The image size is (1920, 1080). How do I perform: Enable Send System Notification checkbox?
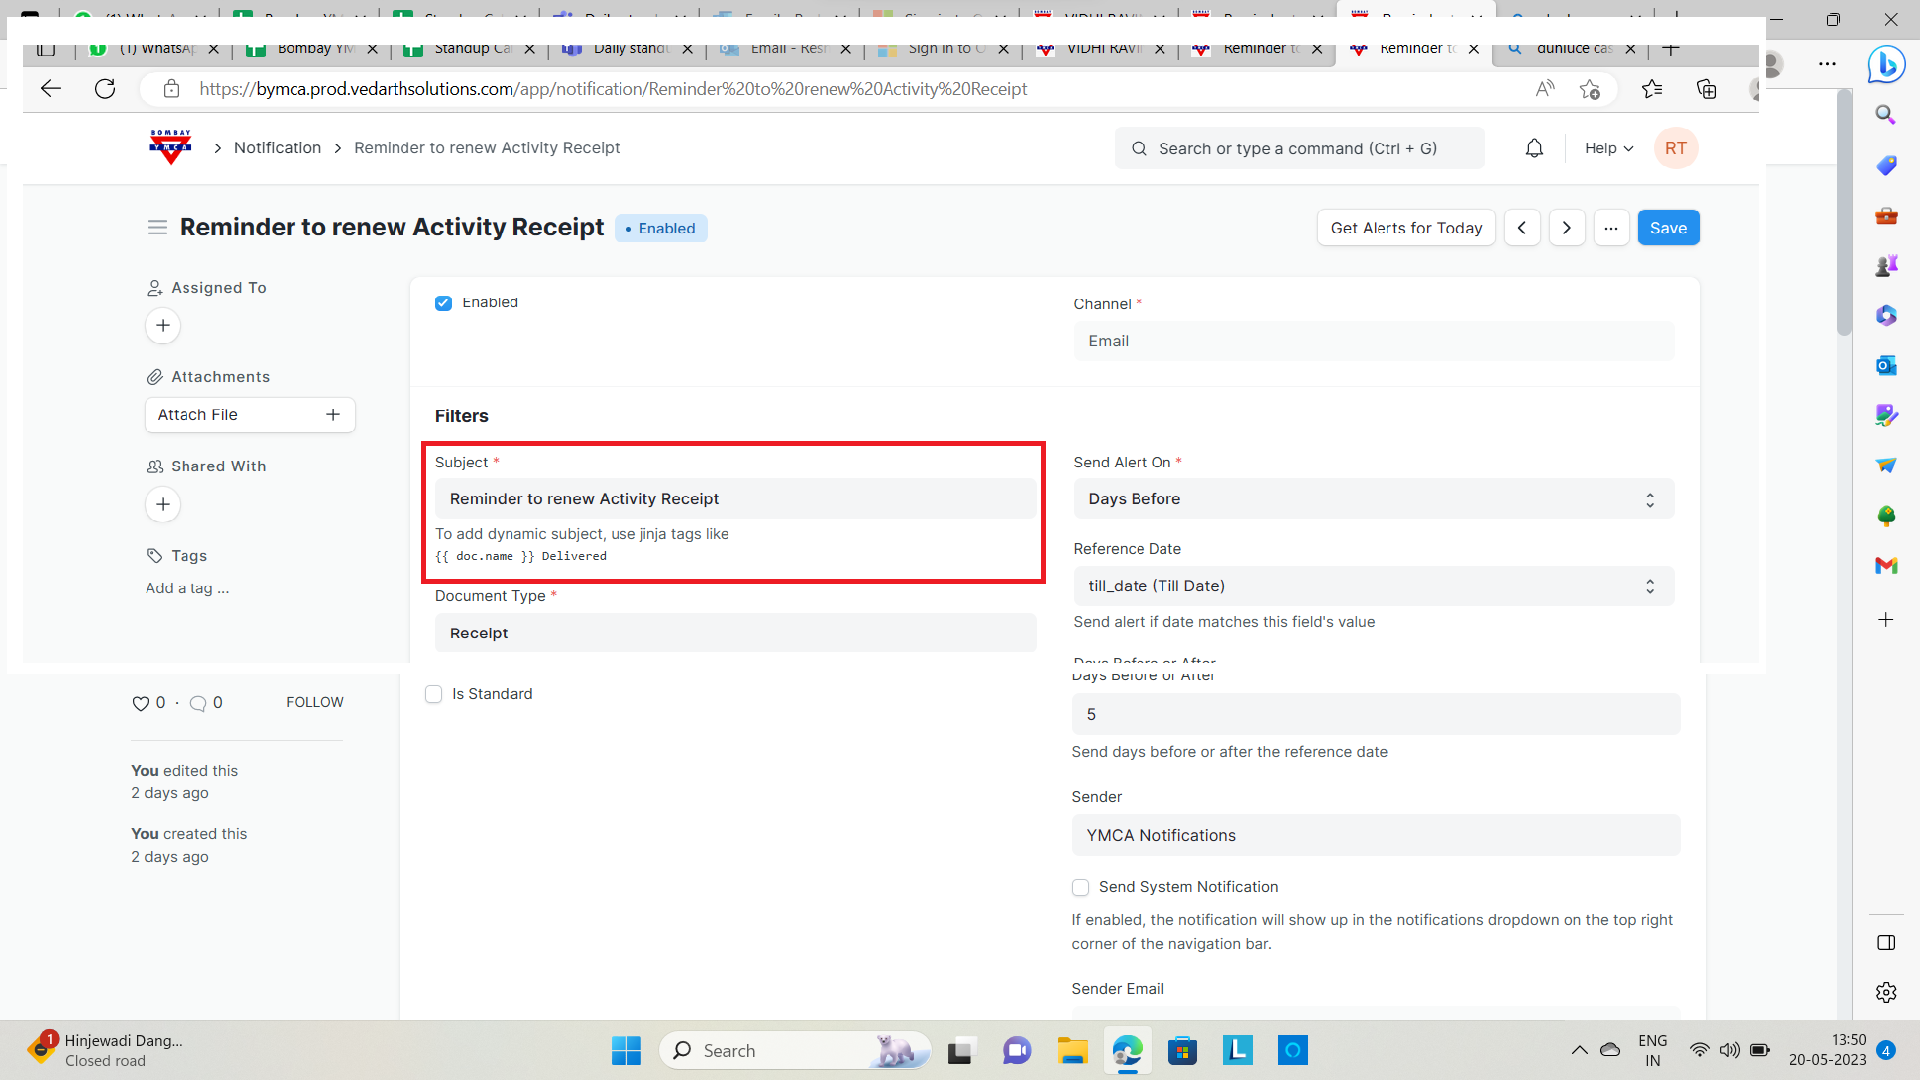(x=1080, y=887)
